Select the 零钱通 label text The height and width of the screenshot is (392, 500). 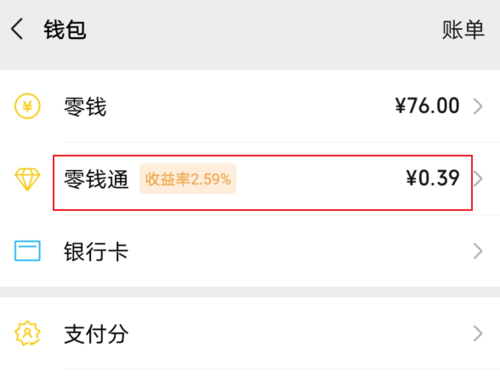pyautogui.click(x=96, y=179)
